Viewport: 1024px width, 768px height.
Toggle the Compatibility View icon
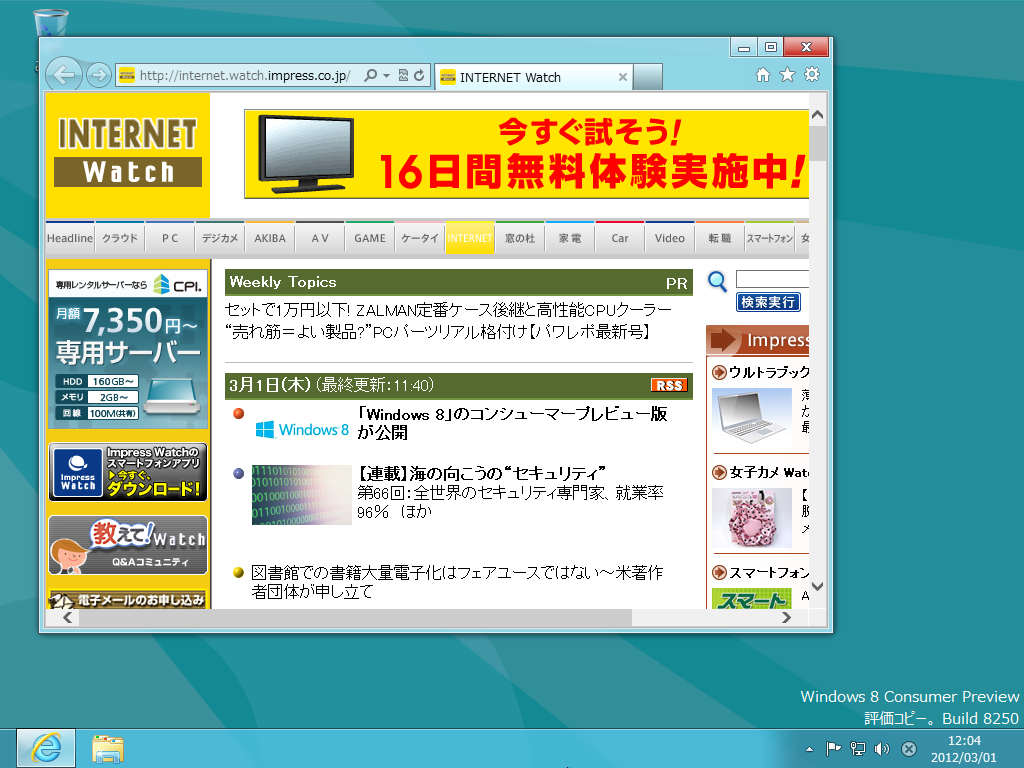(x=403, y=76)
